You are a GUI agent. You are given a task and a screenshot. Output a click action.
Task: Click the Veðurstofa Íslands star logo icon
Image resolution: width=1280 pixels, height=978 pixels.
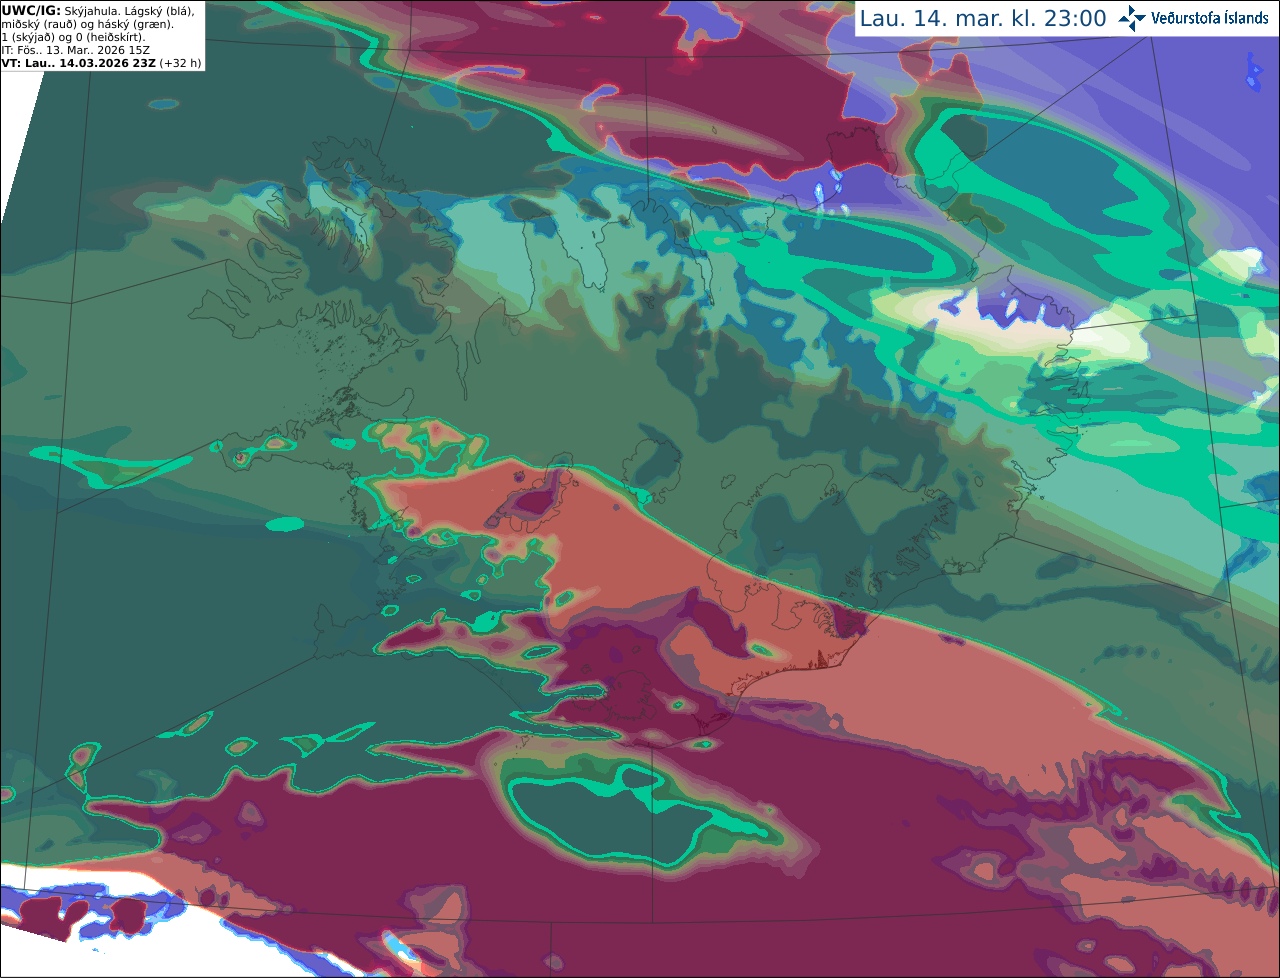[1132, 18]
